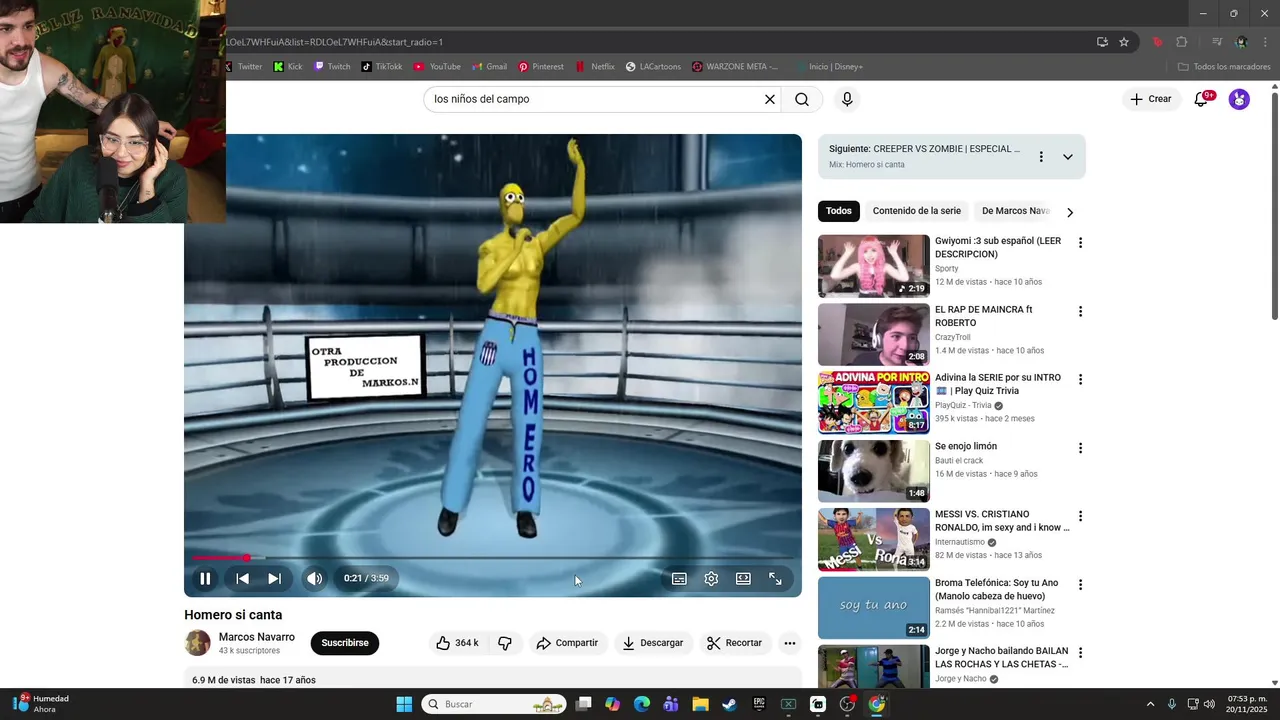Open the YouTube account avatar menu
This screenshot has width=1280, height=720.
[1239, 99]
